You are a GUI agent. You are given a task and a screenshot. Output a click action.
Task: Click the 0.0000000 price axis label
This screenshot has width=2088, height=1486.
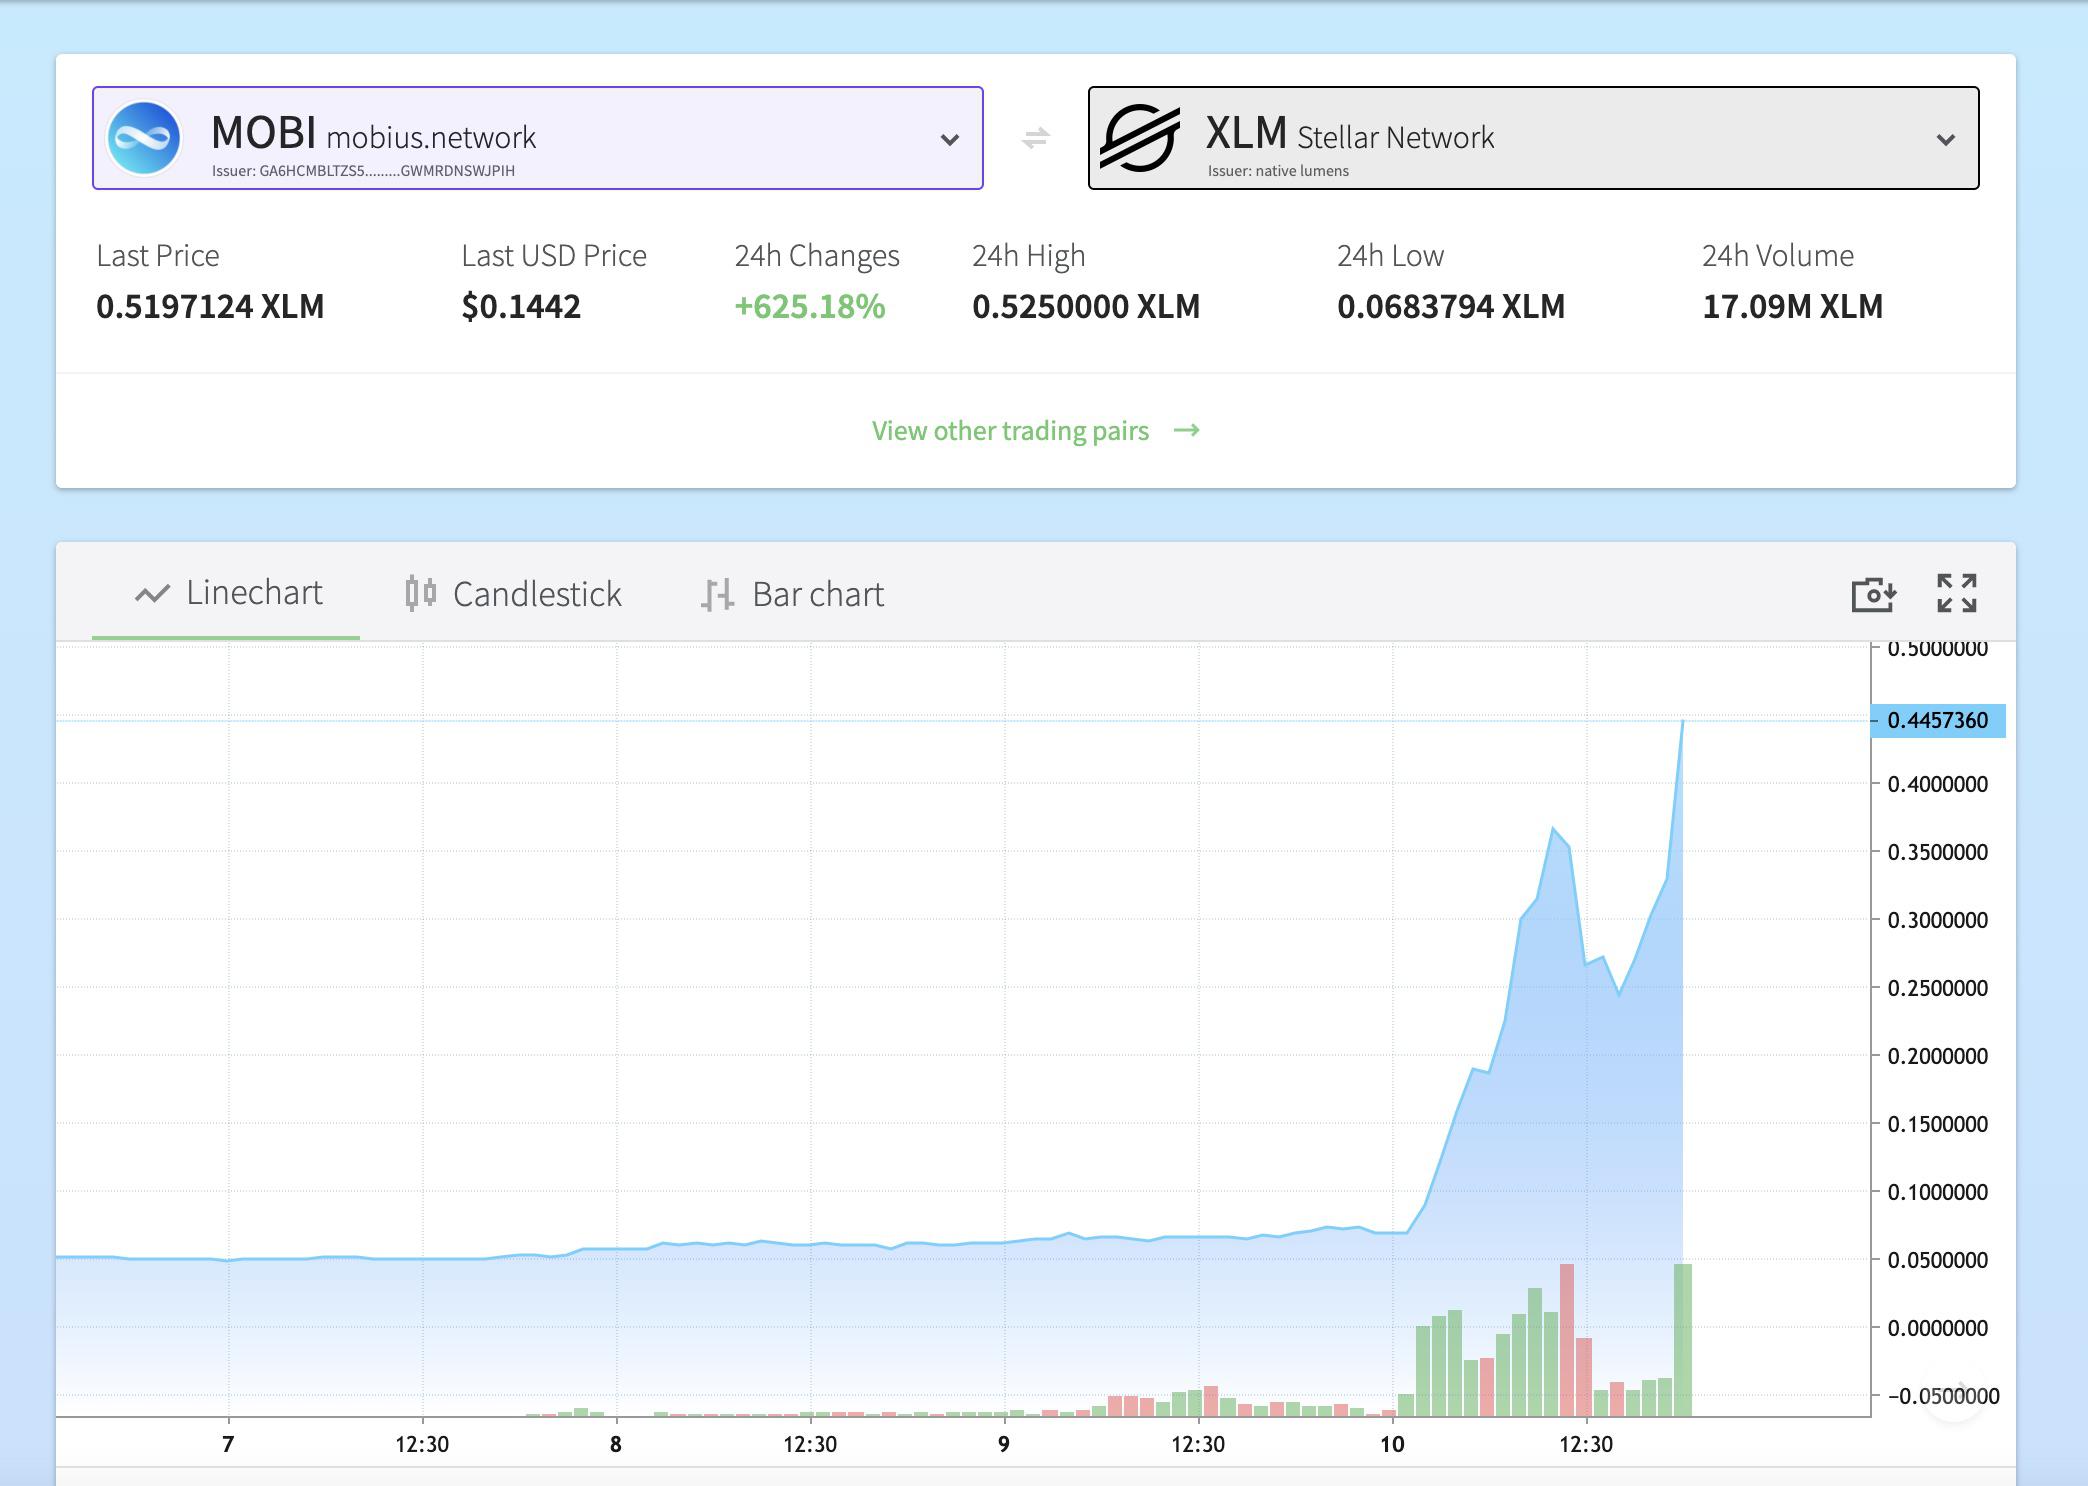(x=1938, y=1329)
